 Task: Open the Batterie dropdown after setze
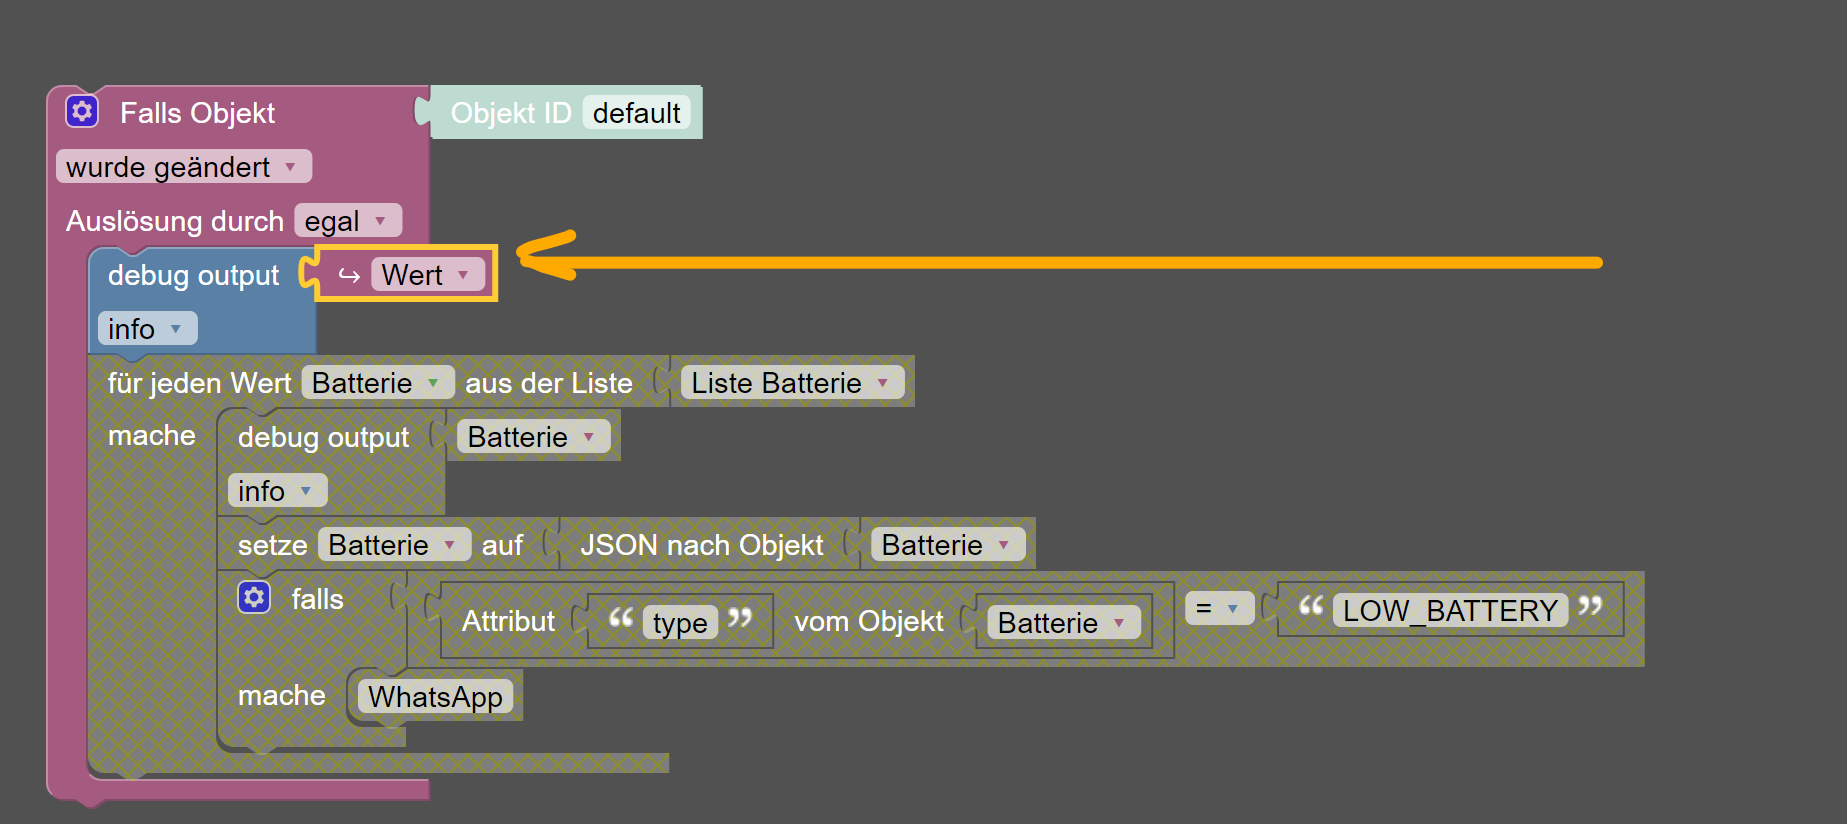[x=395, y=545]
